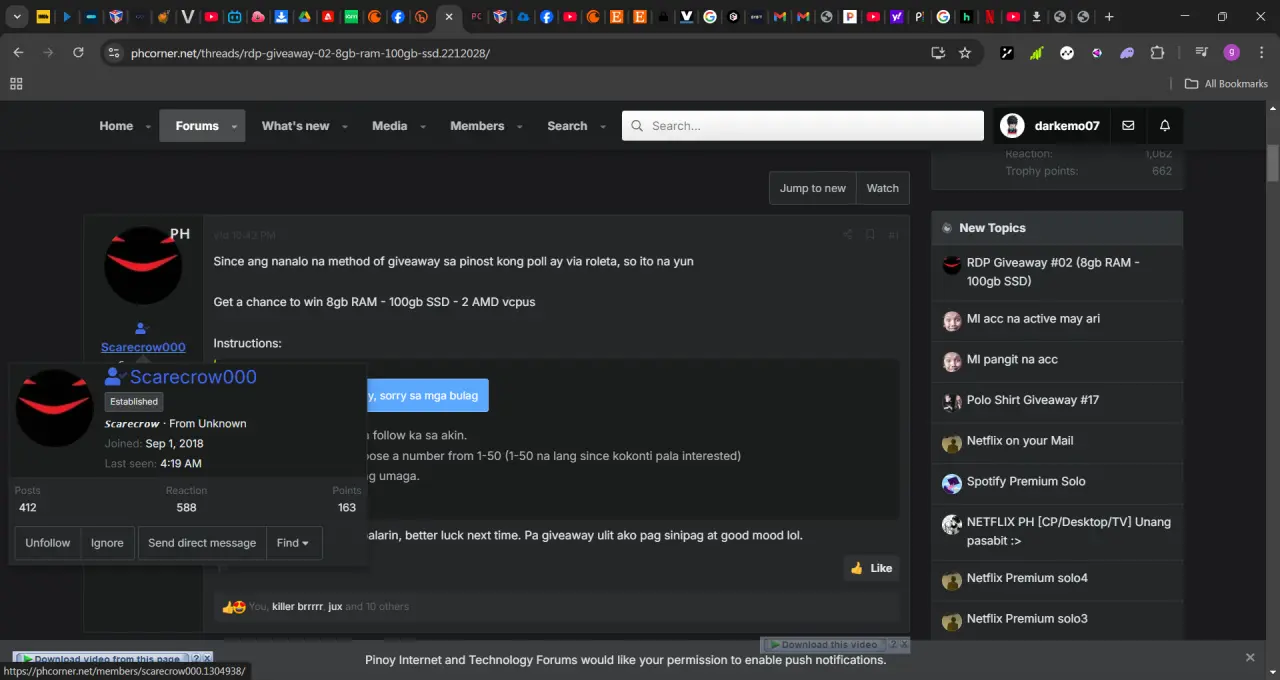Screen dimensions: 1280x680
Task: Switch to the Google Drive tab
Action: coord(304,17)
